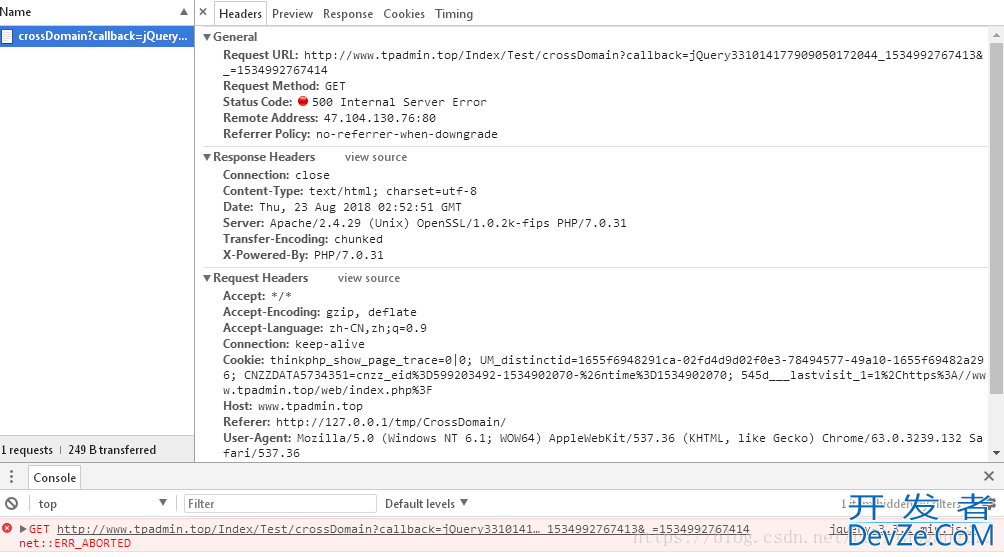Collapse the Request Headers section
Viewport: 1004px width, 557px height.
tap(207, 278)
